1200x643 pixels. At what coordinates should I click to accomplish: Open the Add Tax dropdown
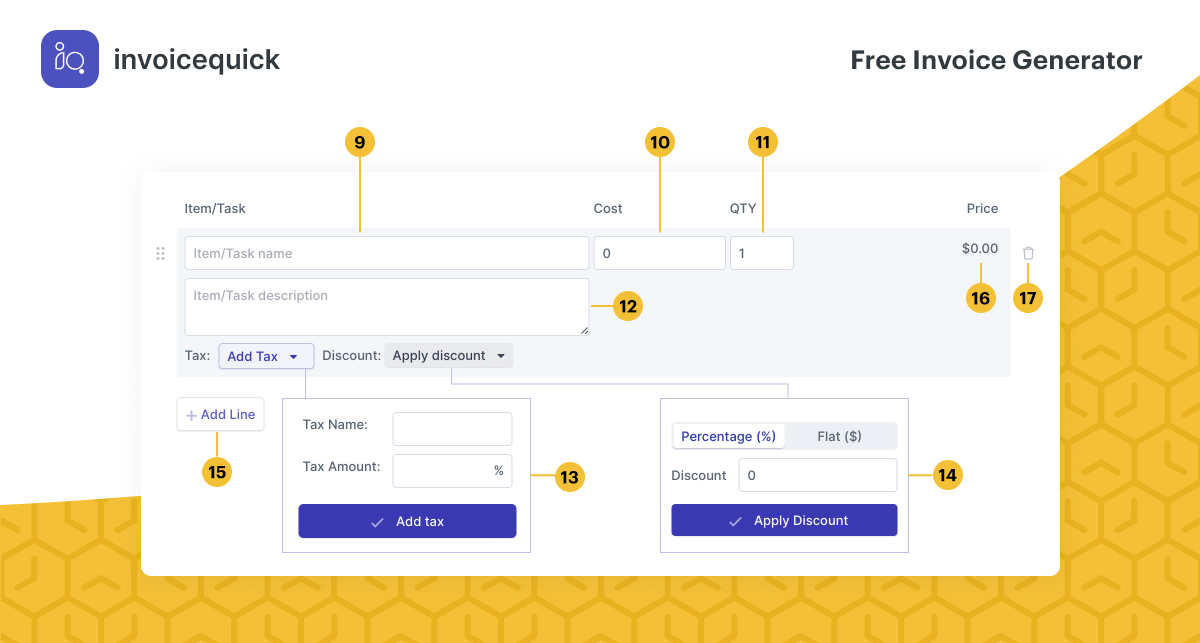coord(265,356)
